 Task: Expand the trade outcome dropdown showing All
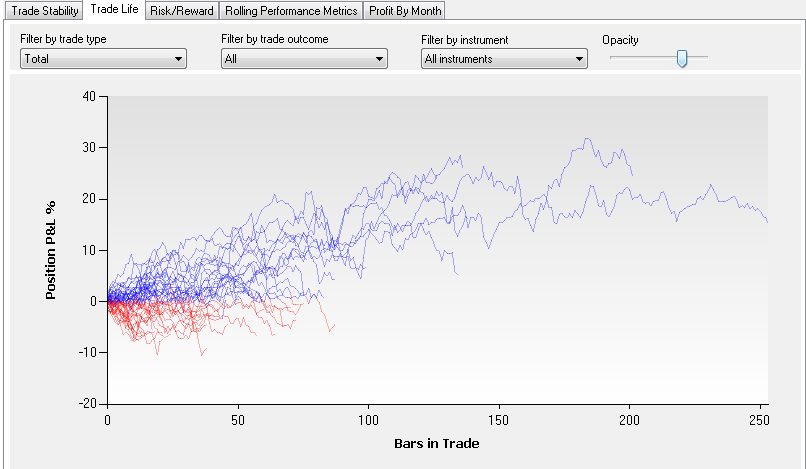pyautogui.click(x=303, y=59)
